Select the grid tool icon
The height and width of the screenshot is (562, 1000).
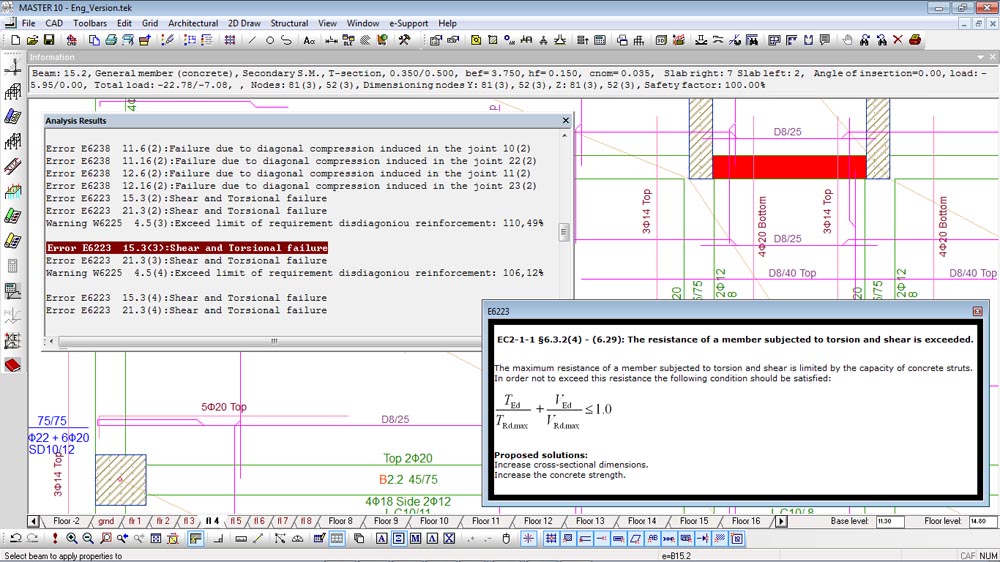[230, 40]
